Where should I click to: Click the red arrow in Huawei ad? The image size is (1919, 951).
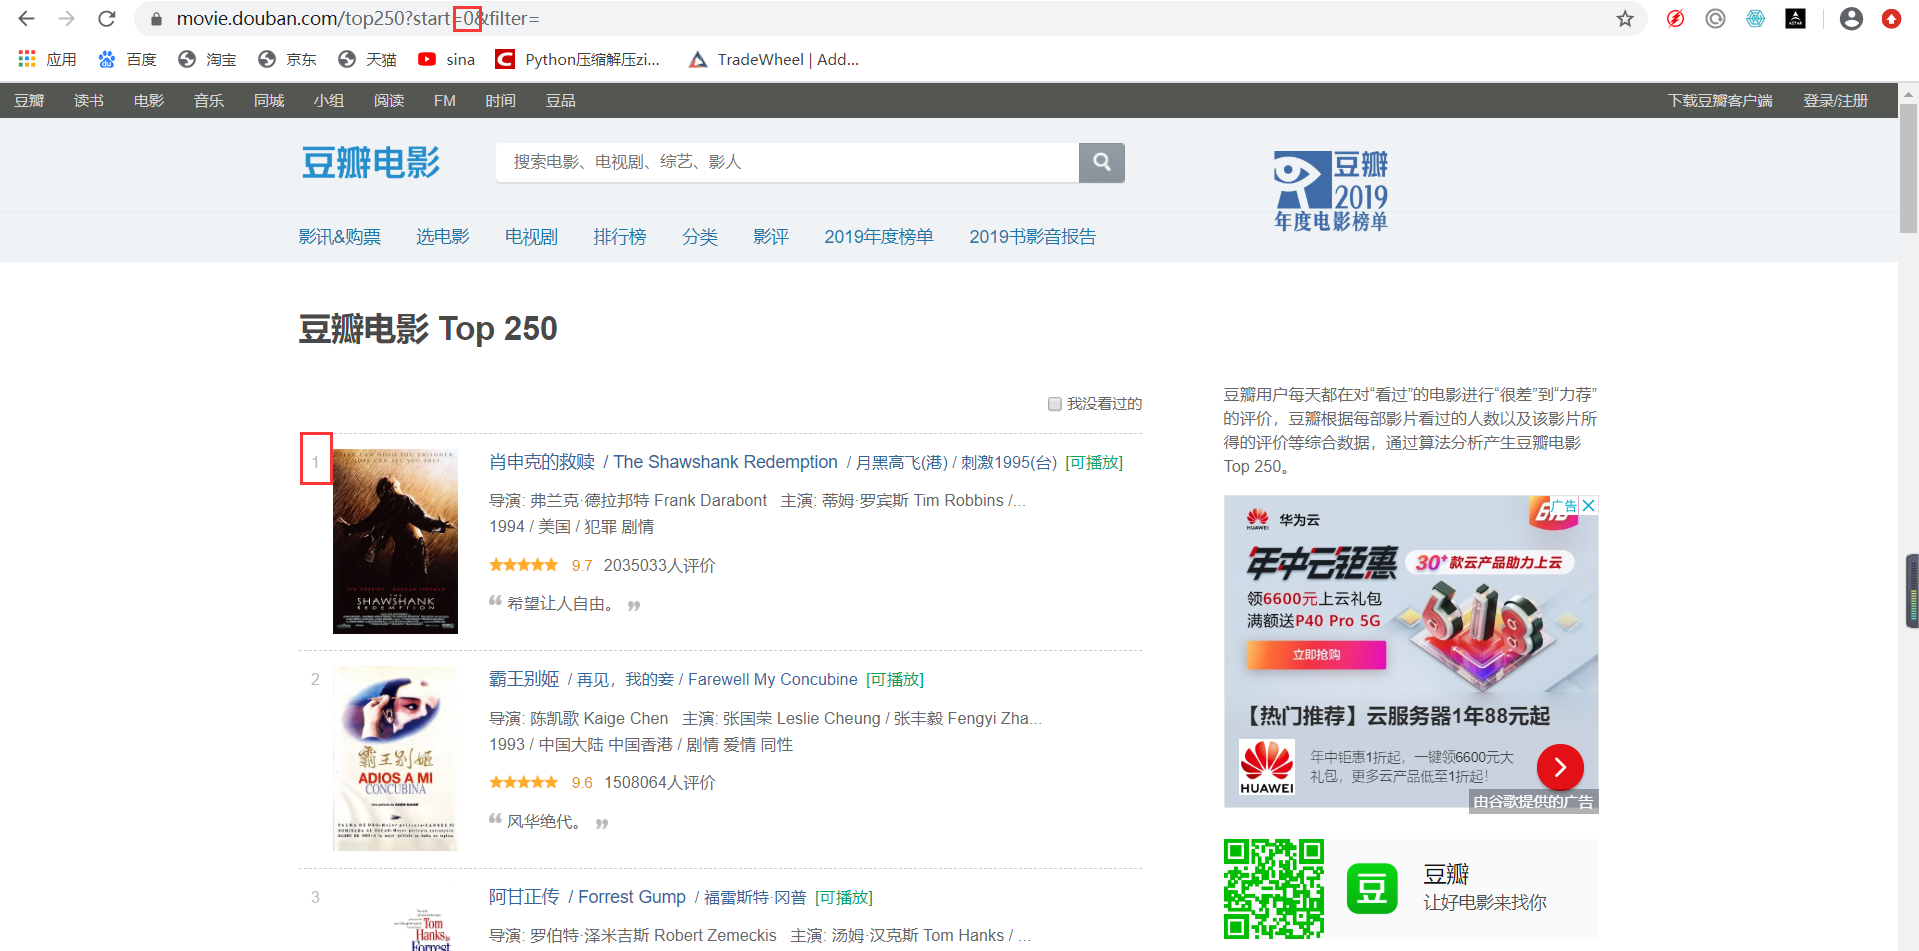pos(1560,768)
